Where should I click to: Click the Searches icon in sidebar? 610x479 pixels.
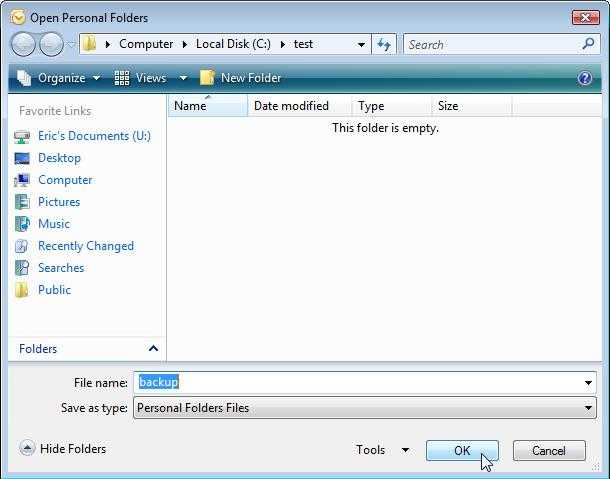(x=22, y=268)
